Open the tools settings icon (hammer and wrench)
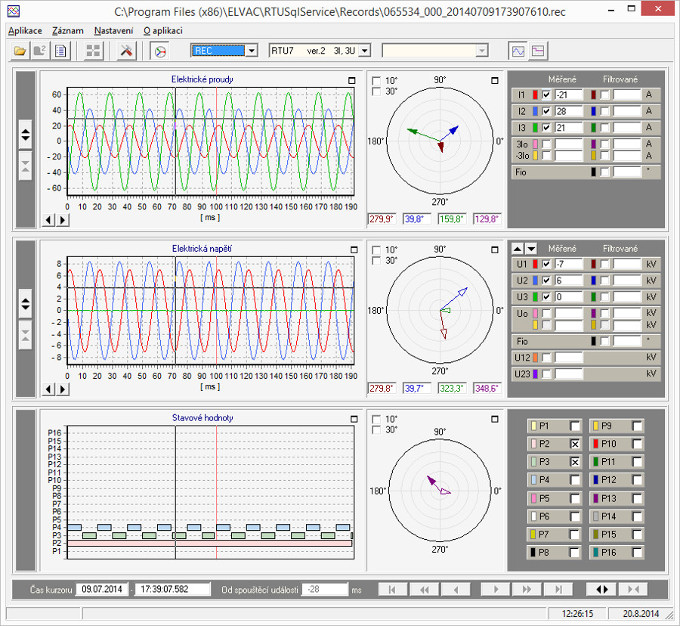Screen dimensions: 680x626 (126, 51)
